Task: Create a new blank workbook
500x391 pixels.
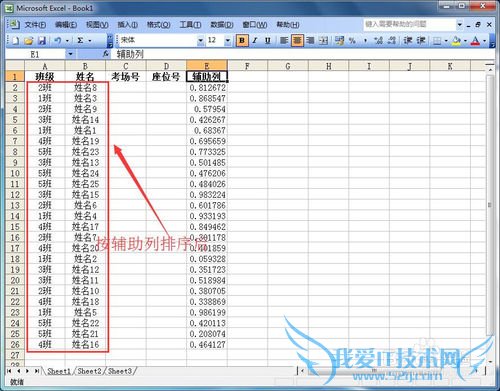Action: tap(15, 41)
